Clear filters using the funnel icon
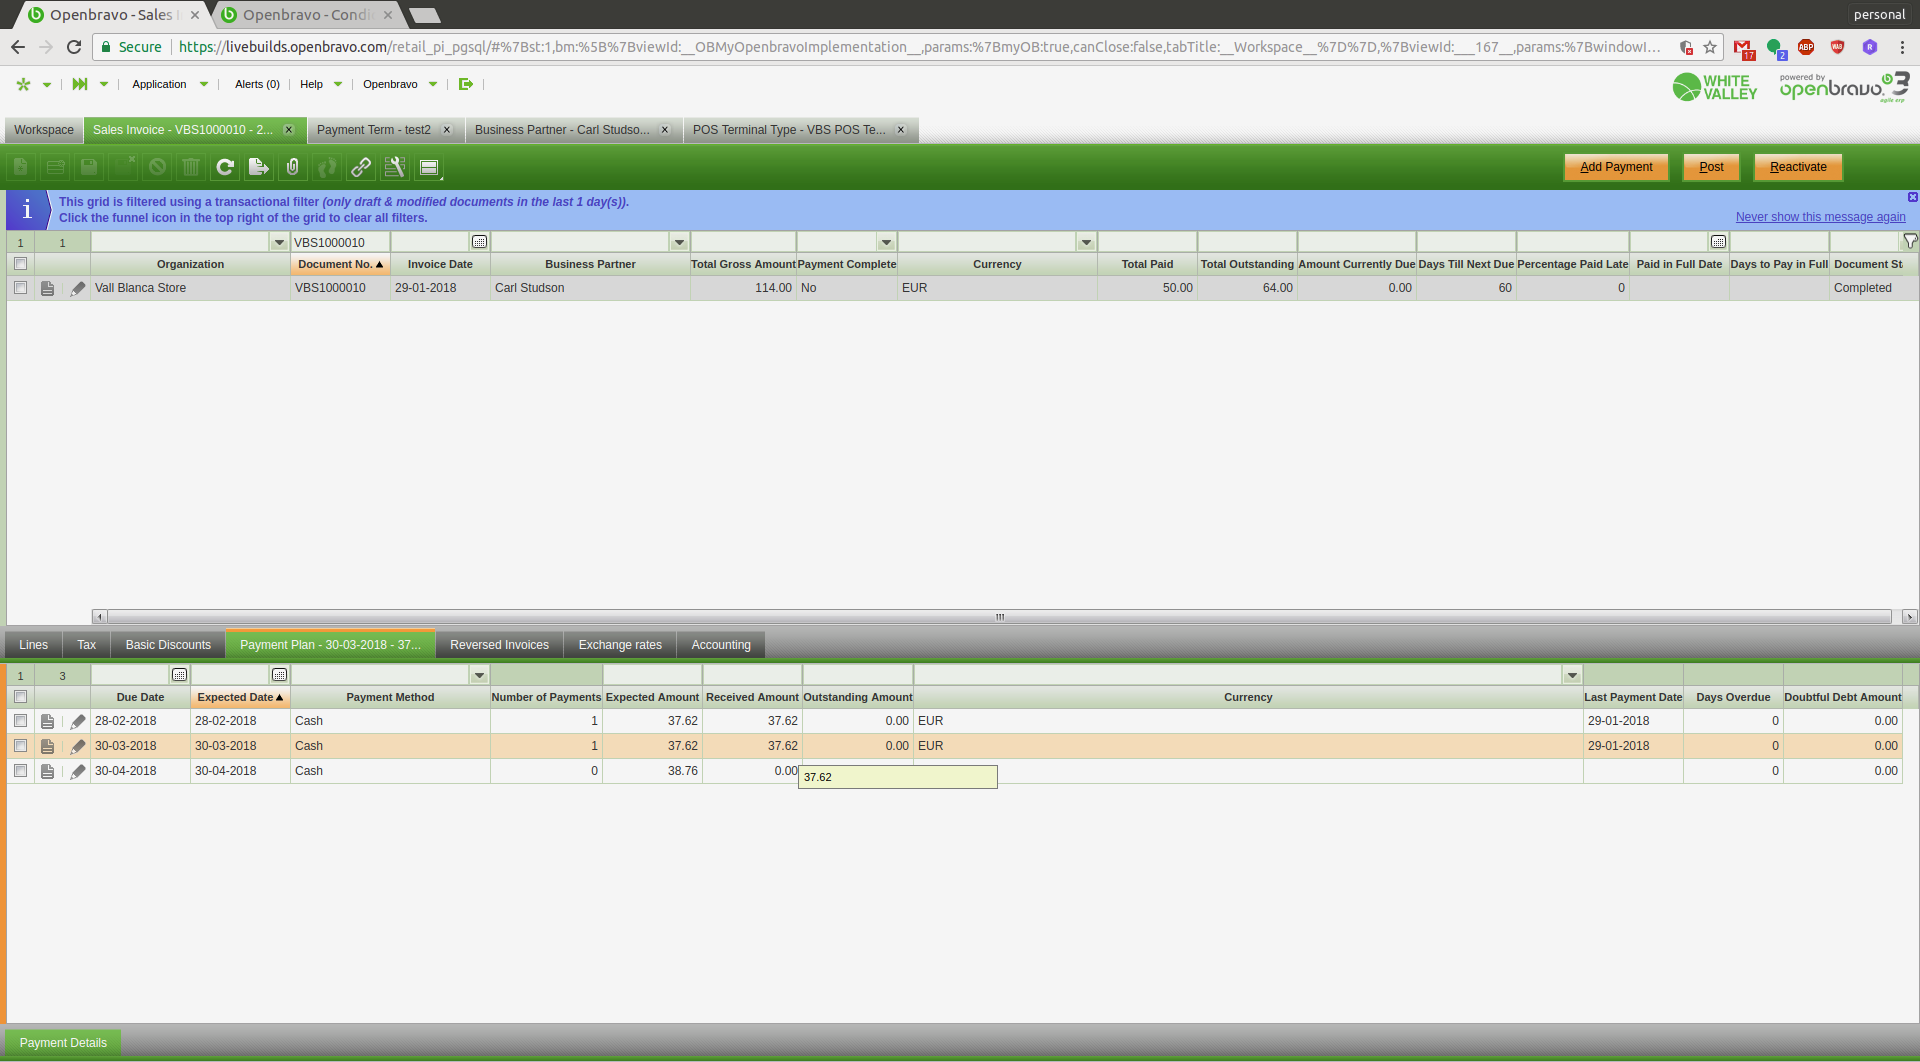1920x1062 pixels. 1910,241
